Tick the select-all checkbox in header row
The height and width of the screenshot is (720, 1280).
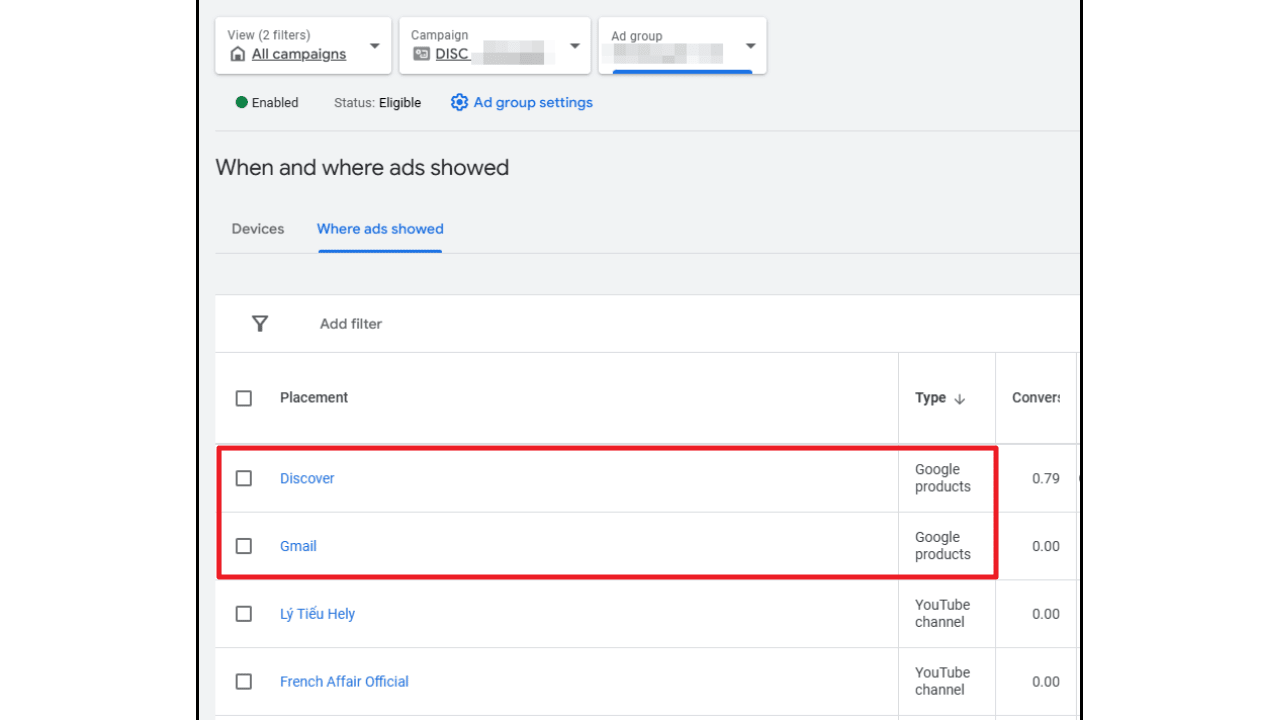click(x=244, y=398)
